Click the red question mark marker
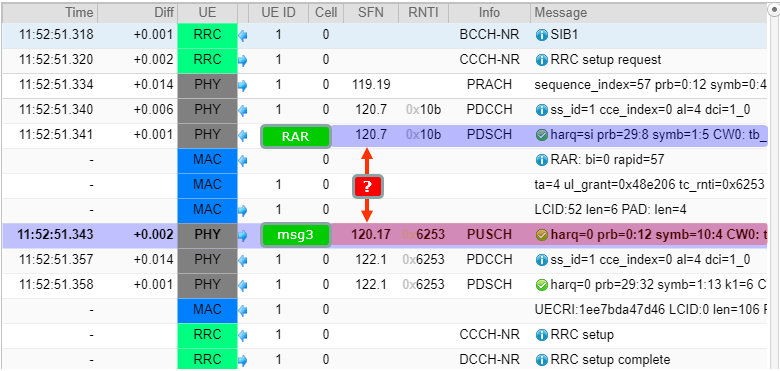The height and width of the screenshot is (371, 780). 367,186
